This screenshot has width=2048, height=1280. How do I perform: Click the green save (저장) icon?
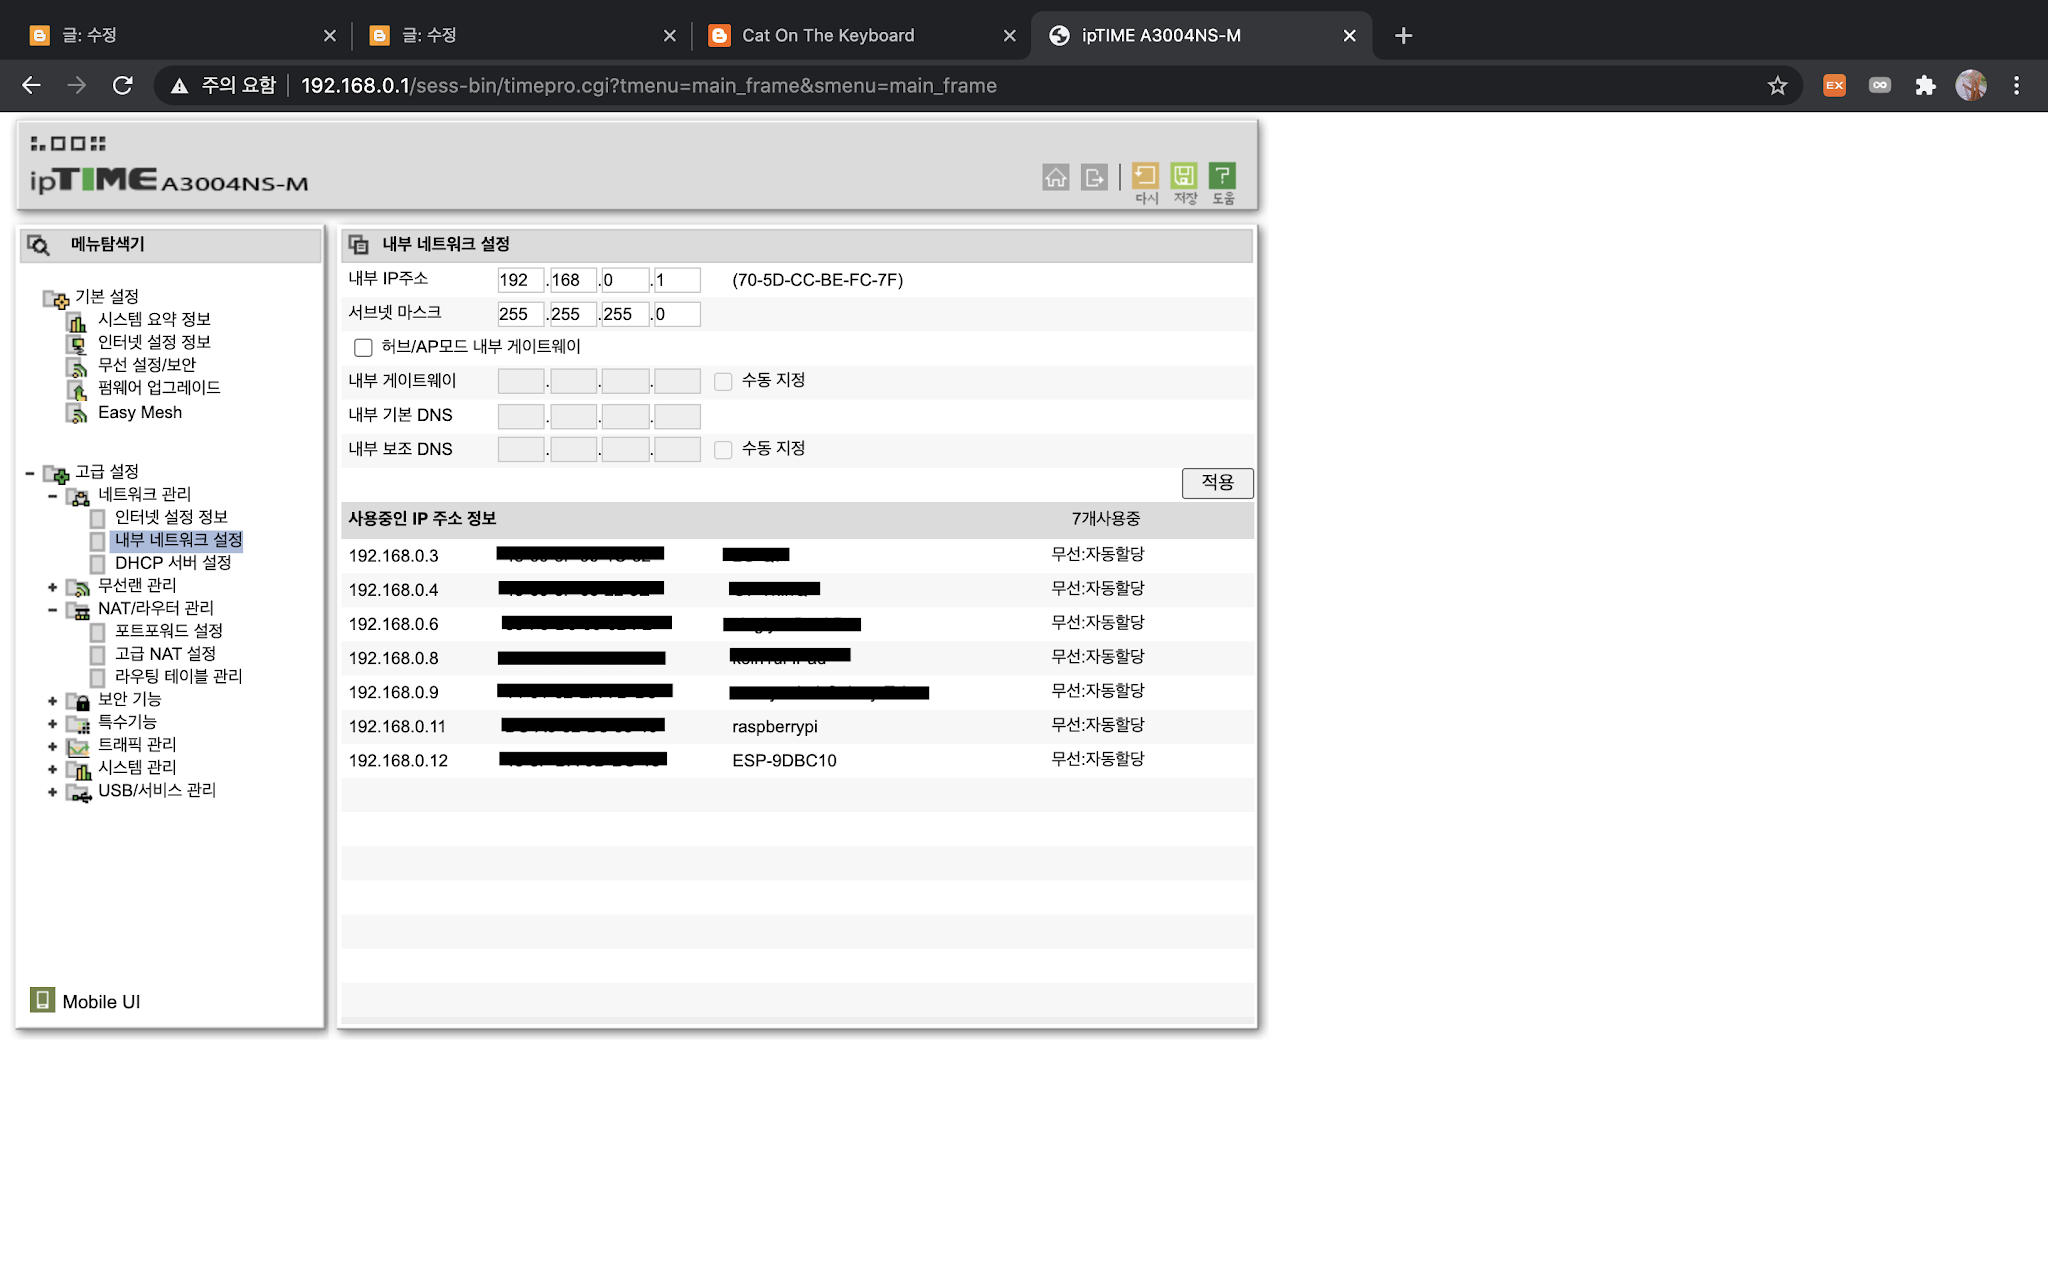tap(1184, 176)
